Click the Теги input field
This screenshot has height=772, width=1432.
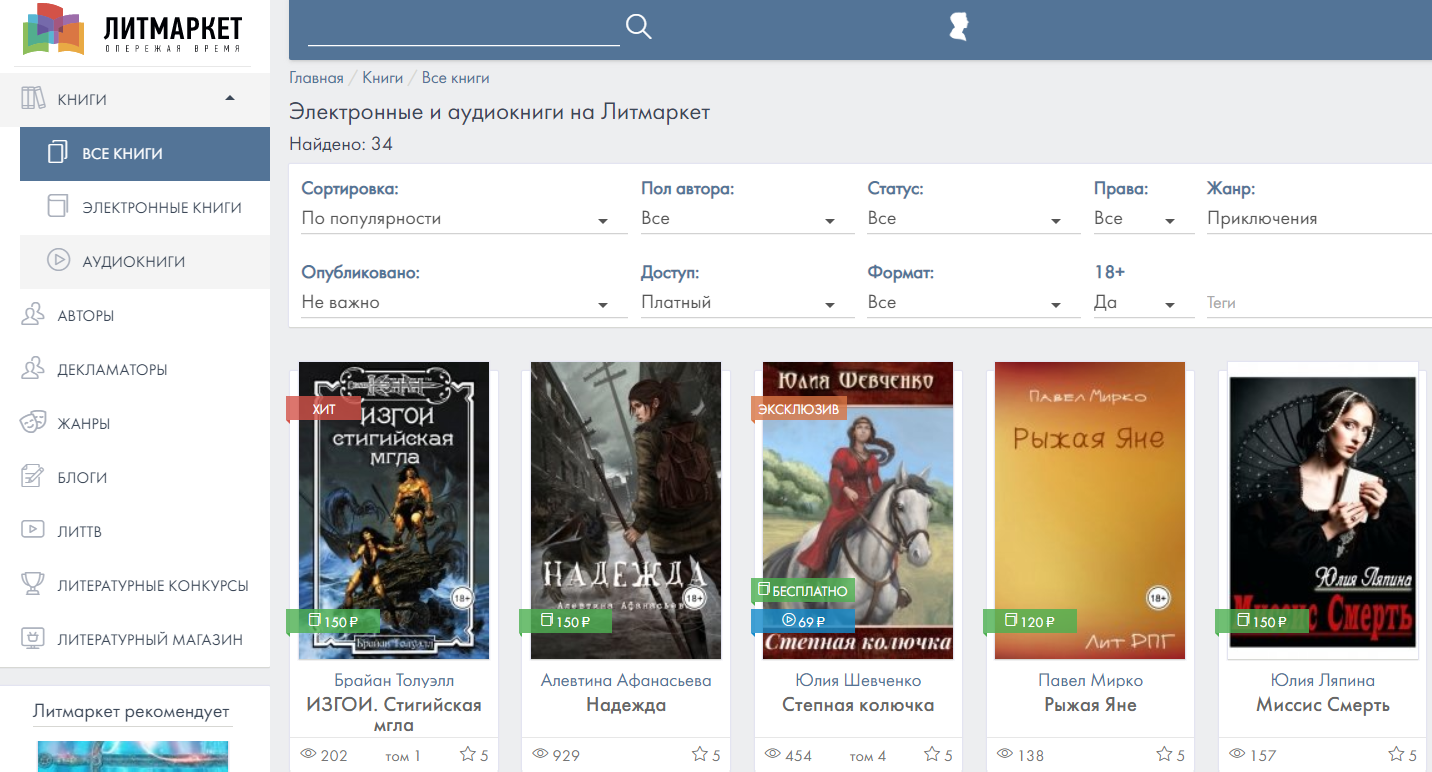[x=1319, y=303]
